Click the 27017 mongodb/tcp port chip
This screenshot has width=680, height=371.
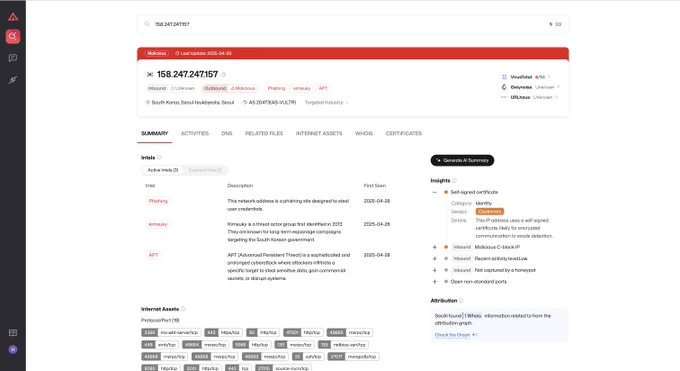[353, 357]
